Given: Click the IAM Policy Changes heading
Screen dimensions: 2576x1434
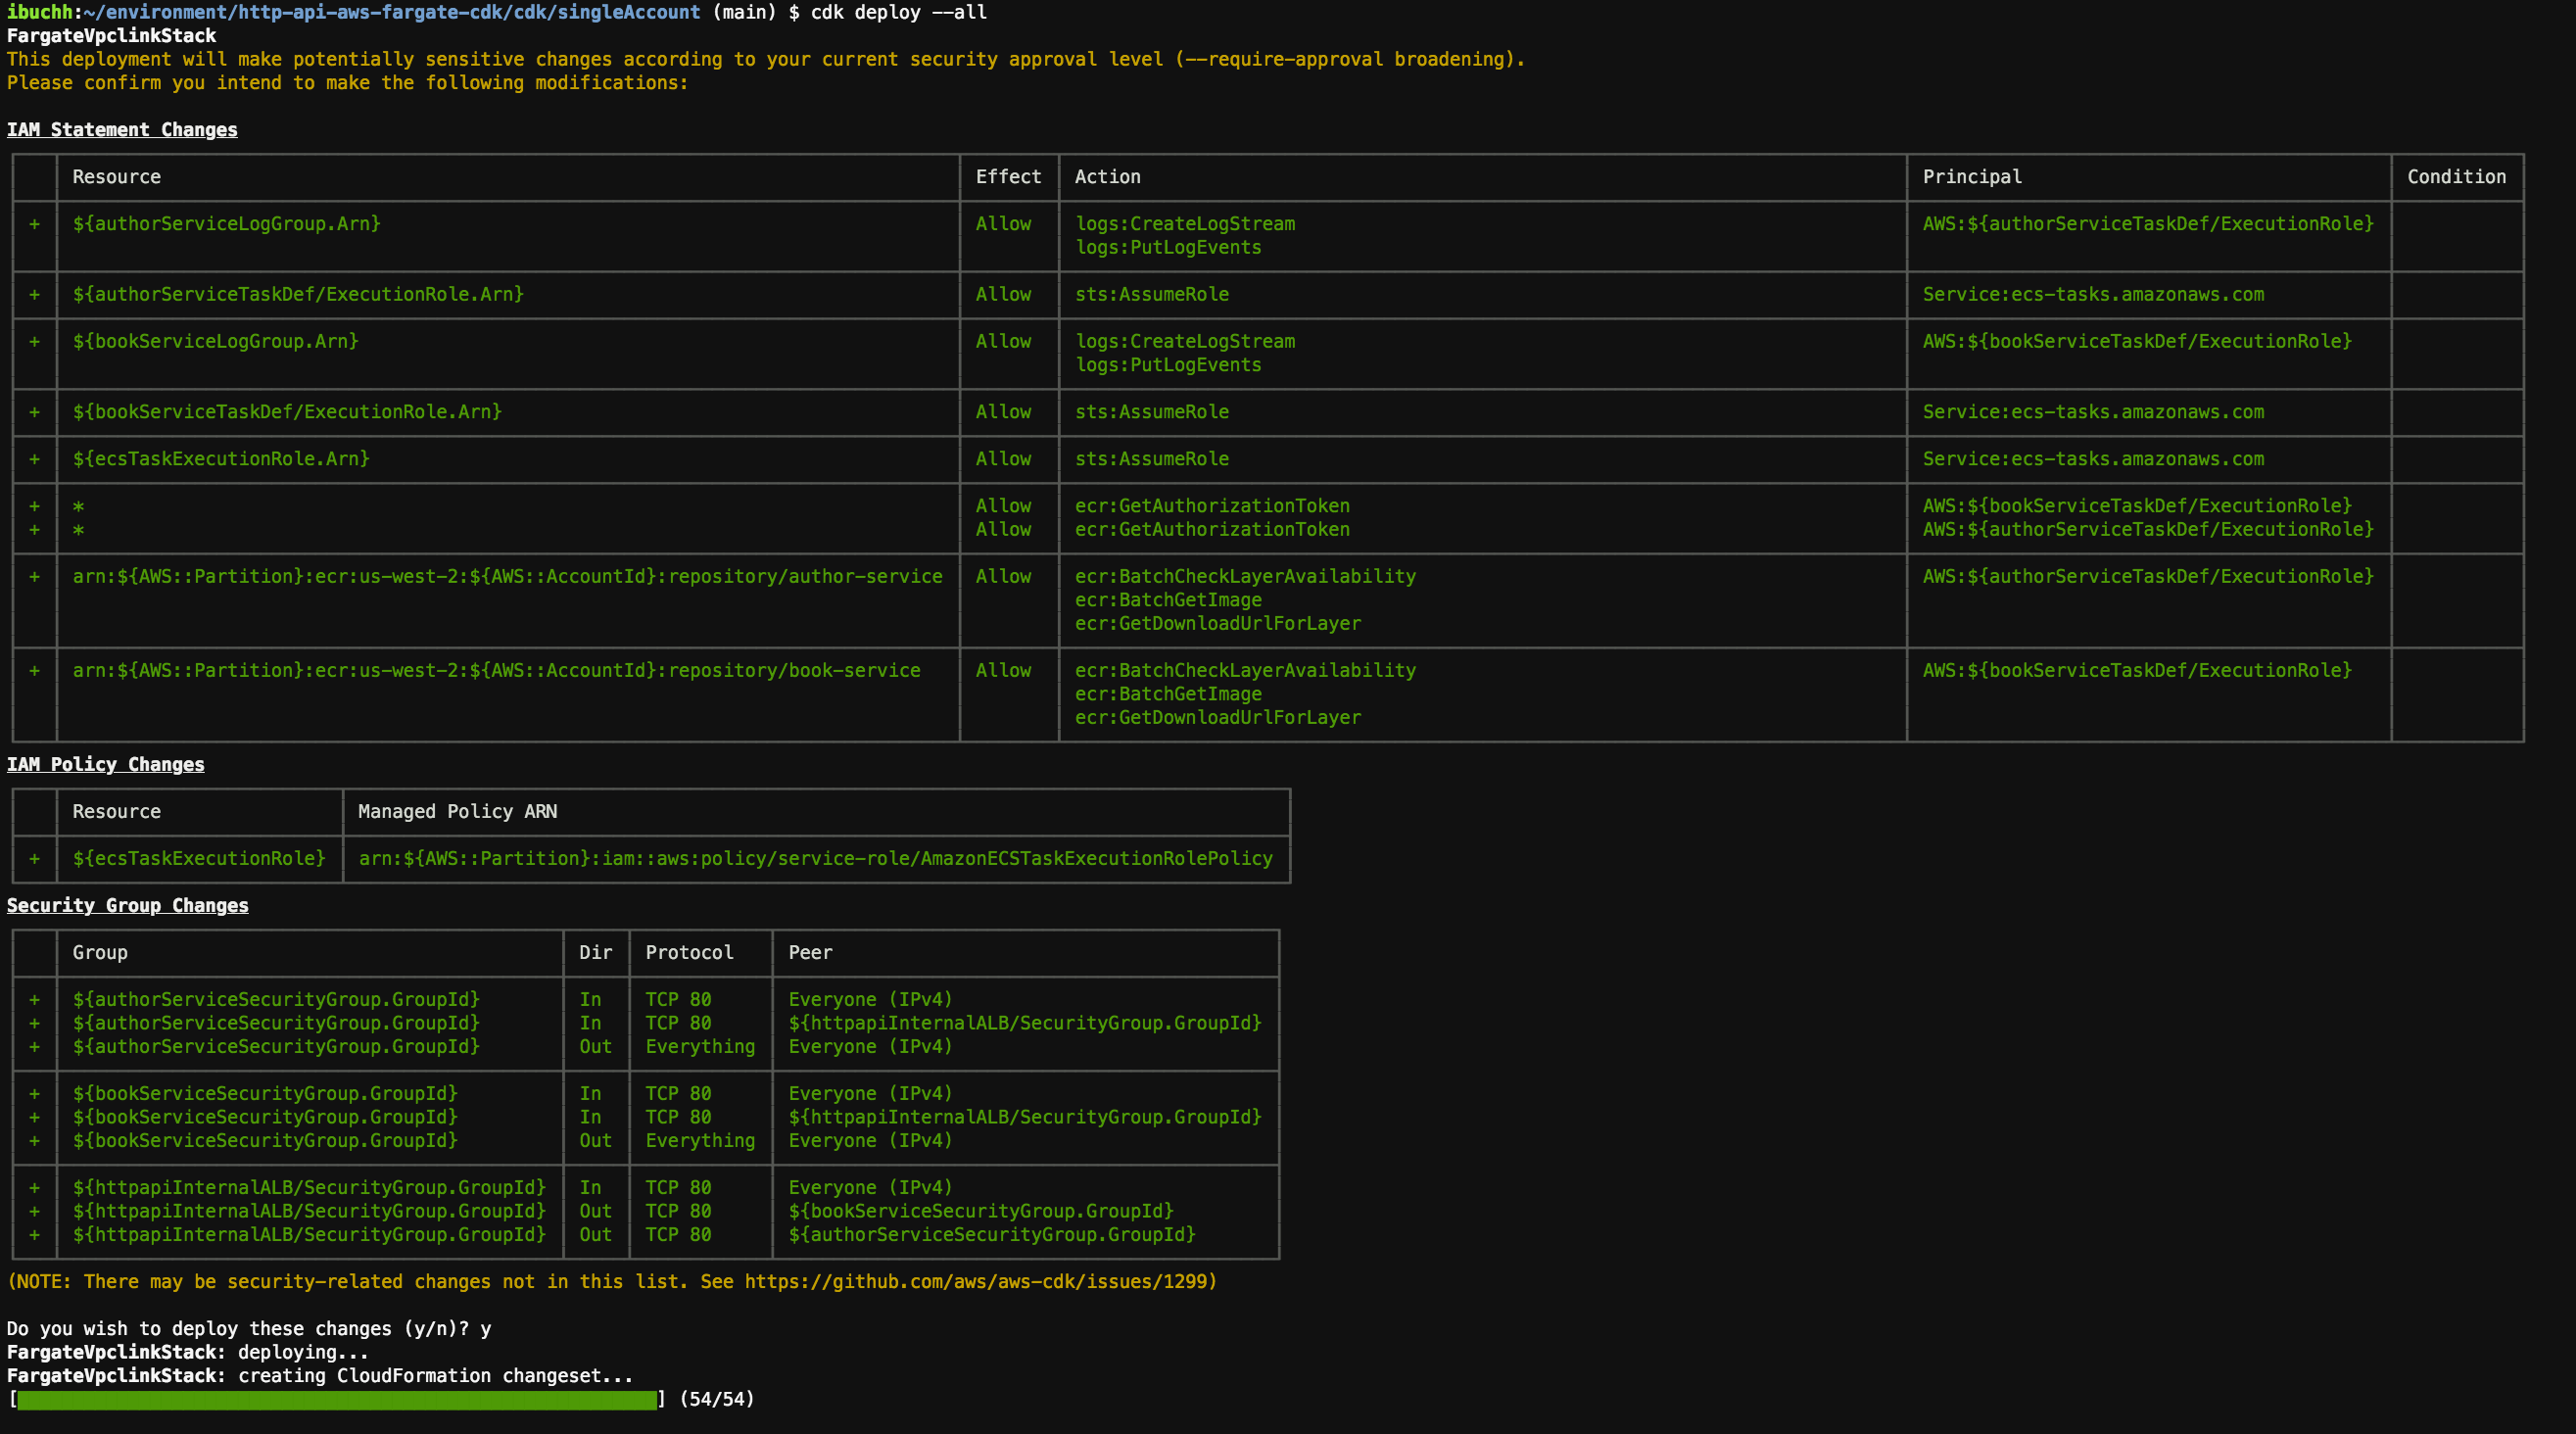Looking at the screenshot, I should (x=105, y=764).
